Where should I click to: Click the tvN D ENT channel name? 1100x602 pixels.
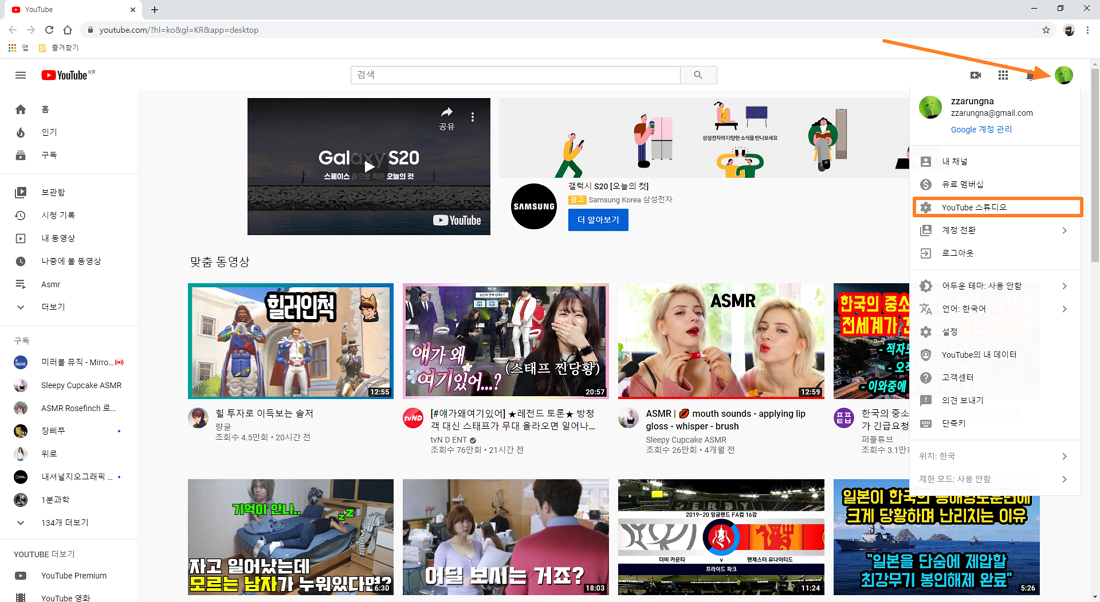click(x=448, y=440)
